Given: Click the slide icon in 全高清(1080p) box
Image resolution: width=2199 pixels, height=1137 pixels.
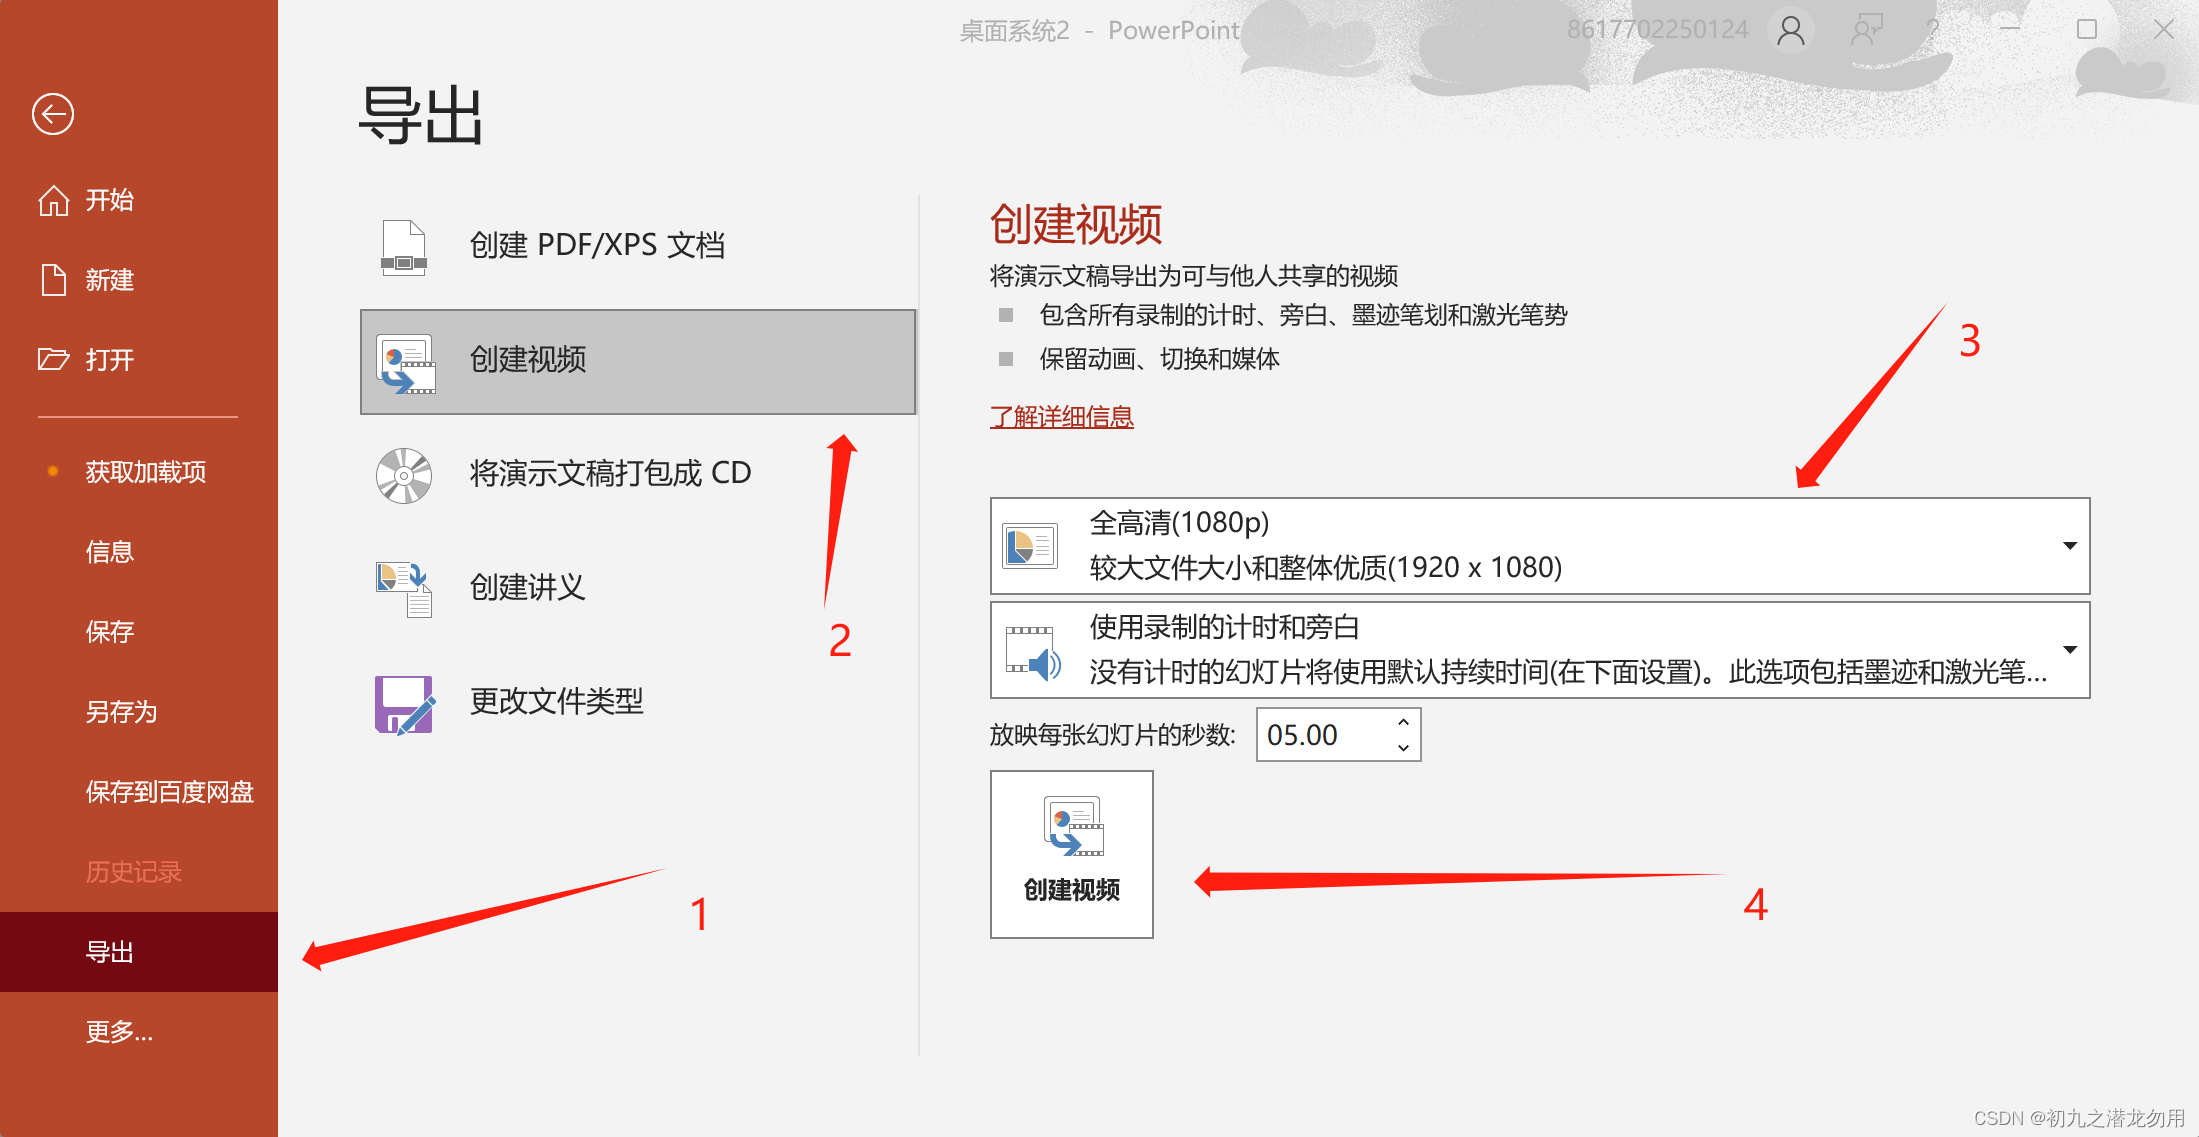Looking at the screenshot, I should tap(1030, 546).
